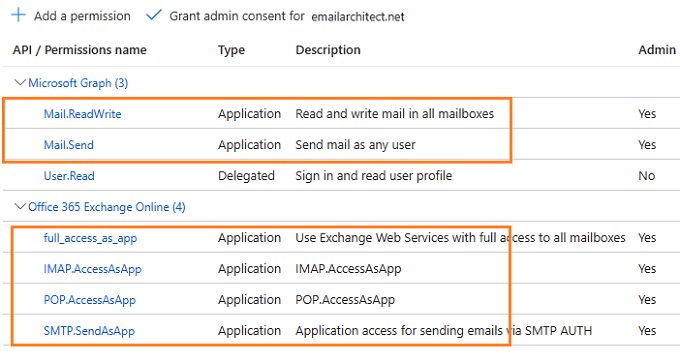Click the Admin column header
Viewport: 680px width, 362px height.
657,50
